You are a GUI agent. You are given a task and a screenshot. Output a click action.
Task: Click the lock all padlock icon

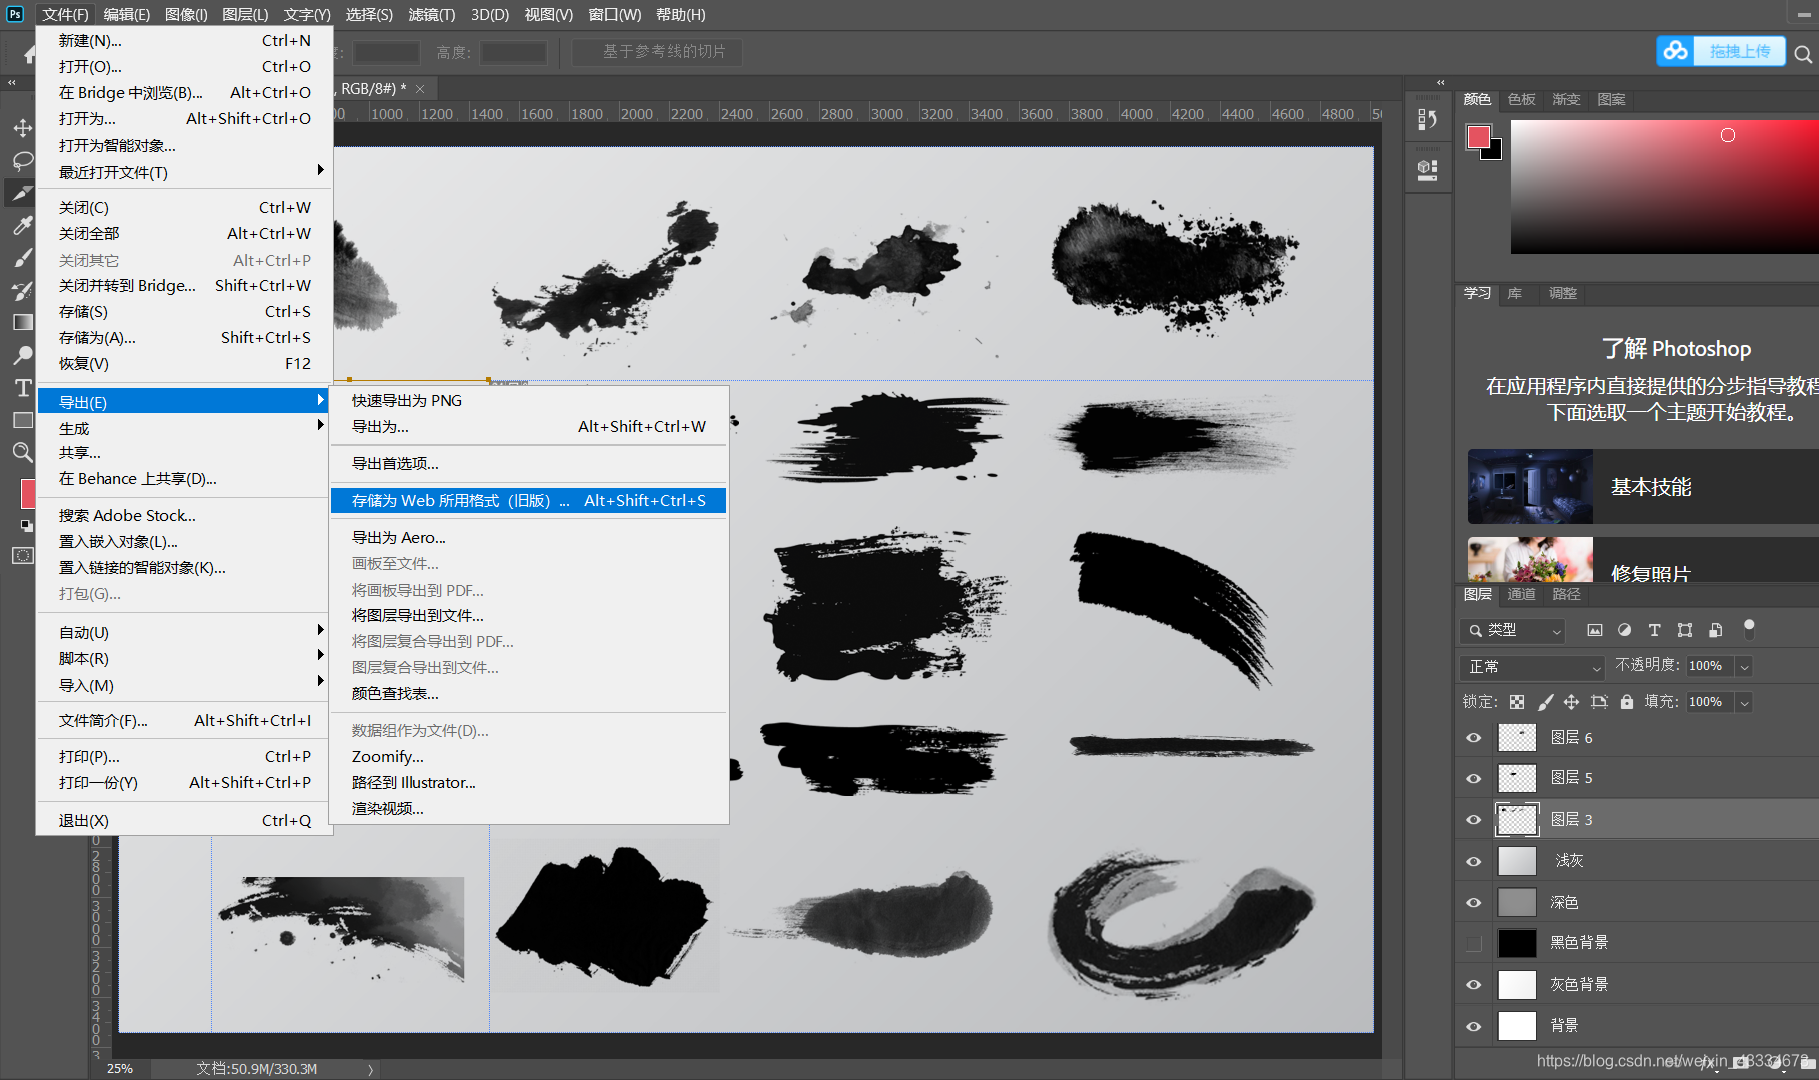tap(1627, 702)
